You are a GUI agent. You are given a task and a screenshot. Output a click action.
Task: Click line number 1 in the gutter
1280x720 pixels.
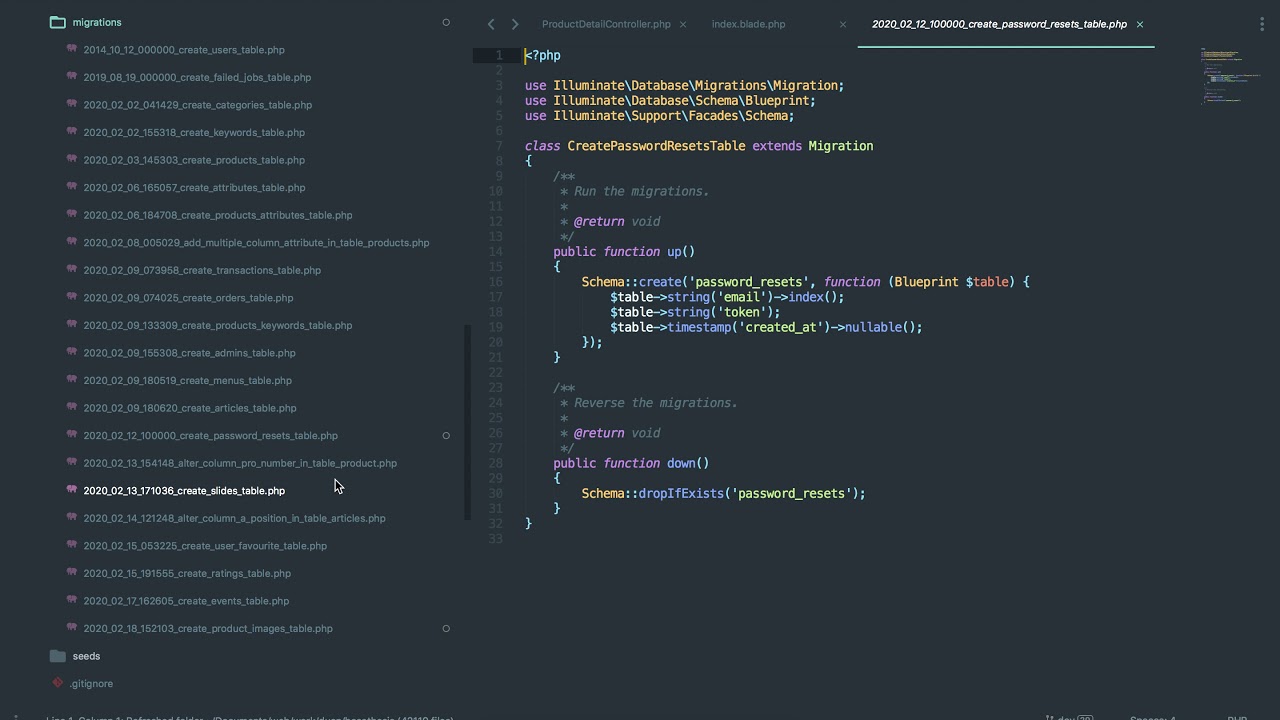pyautogui.click(x=499, y=55)
